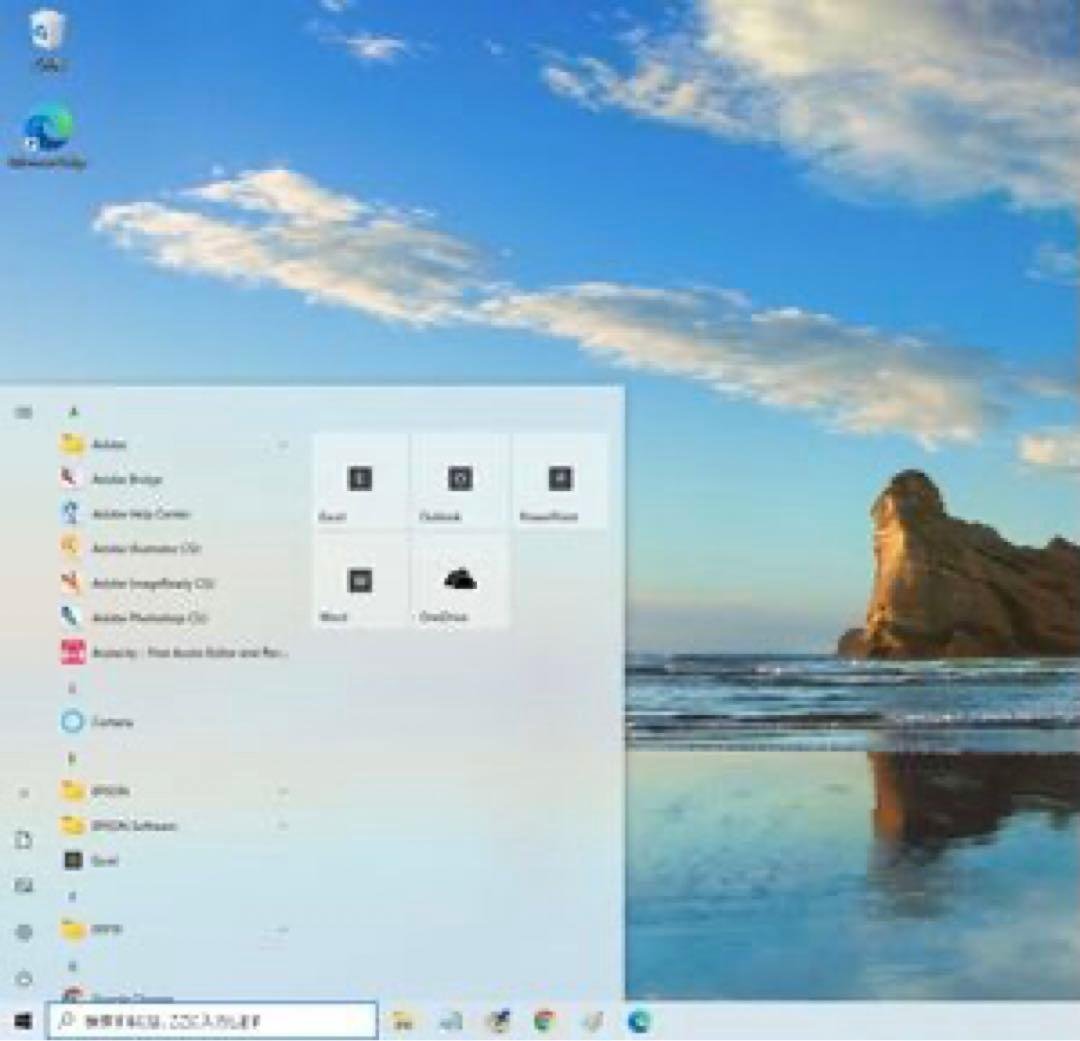This screenshot has height=1041, width=1080.
Task: Jump via the letter A header
Action: [74, 412]
